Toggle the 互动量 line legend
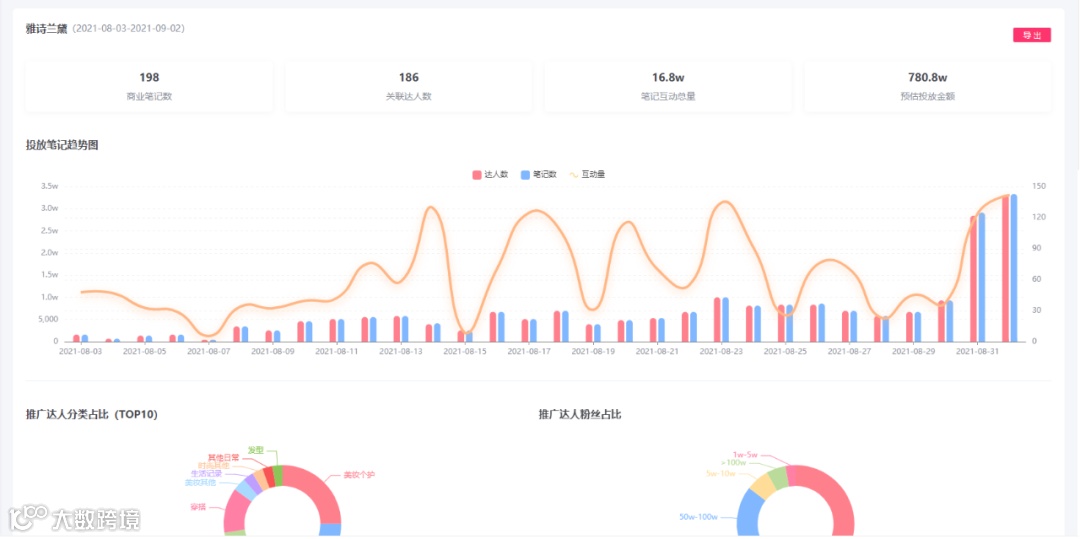Viewport: 1080px width, 539px height. point(587,175)
